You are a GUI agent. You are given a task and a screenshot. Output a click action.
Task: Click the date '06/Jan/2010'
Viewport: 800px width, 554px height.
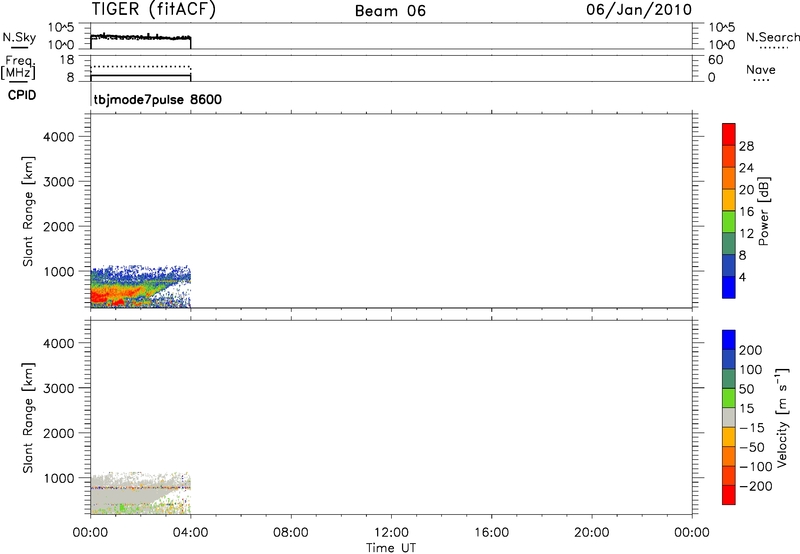click(x=639, y=9)
